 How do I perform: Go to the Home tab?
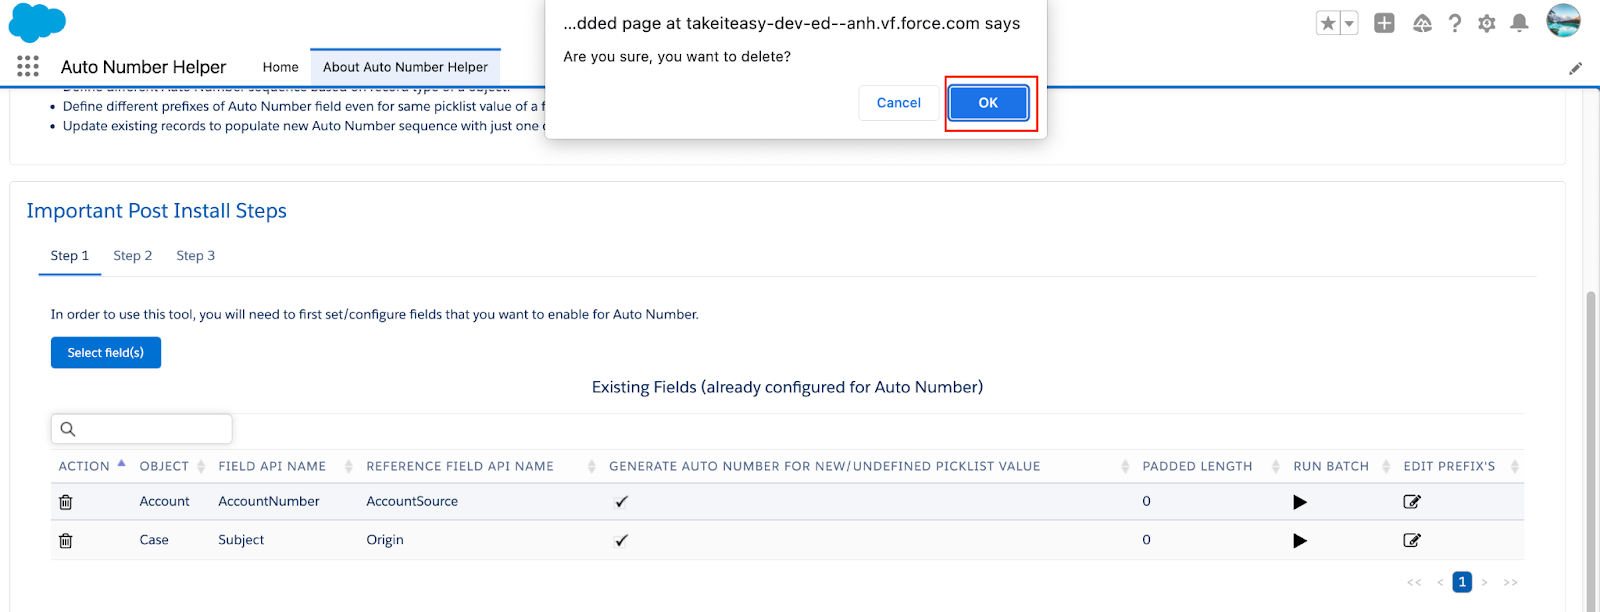pos(280,67)
